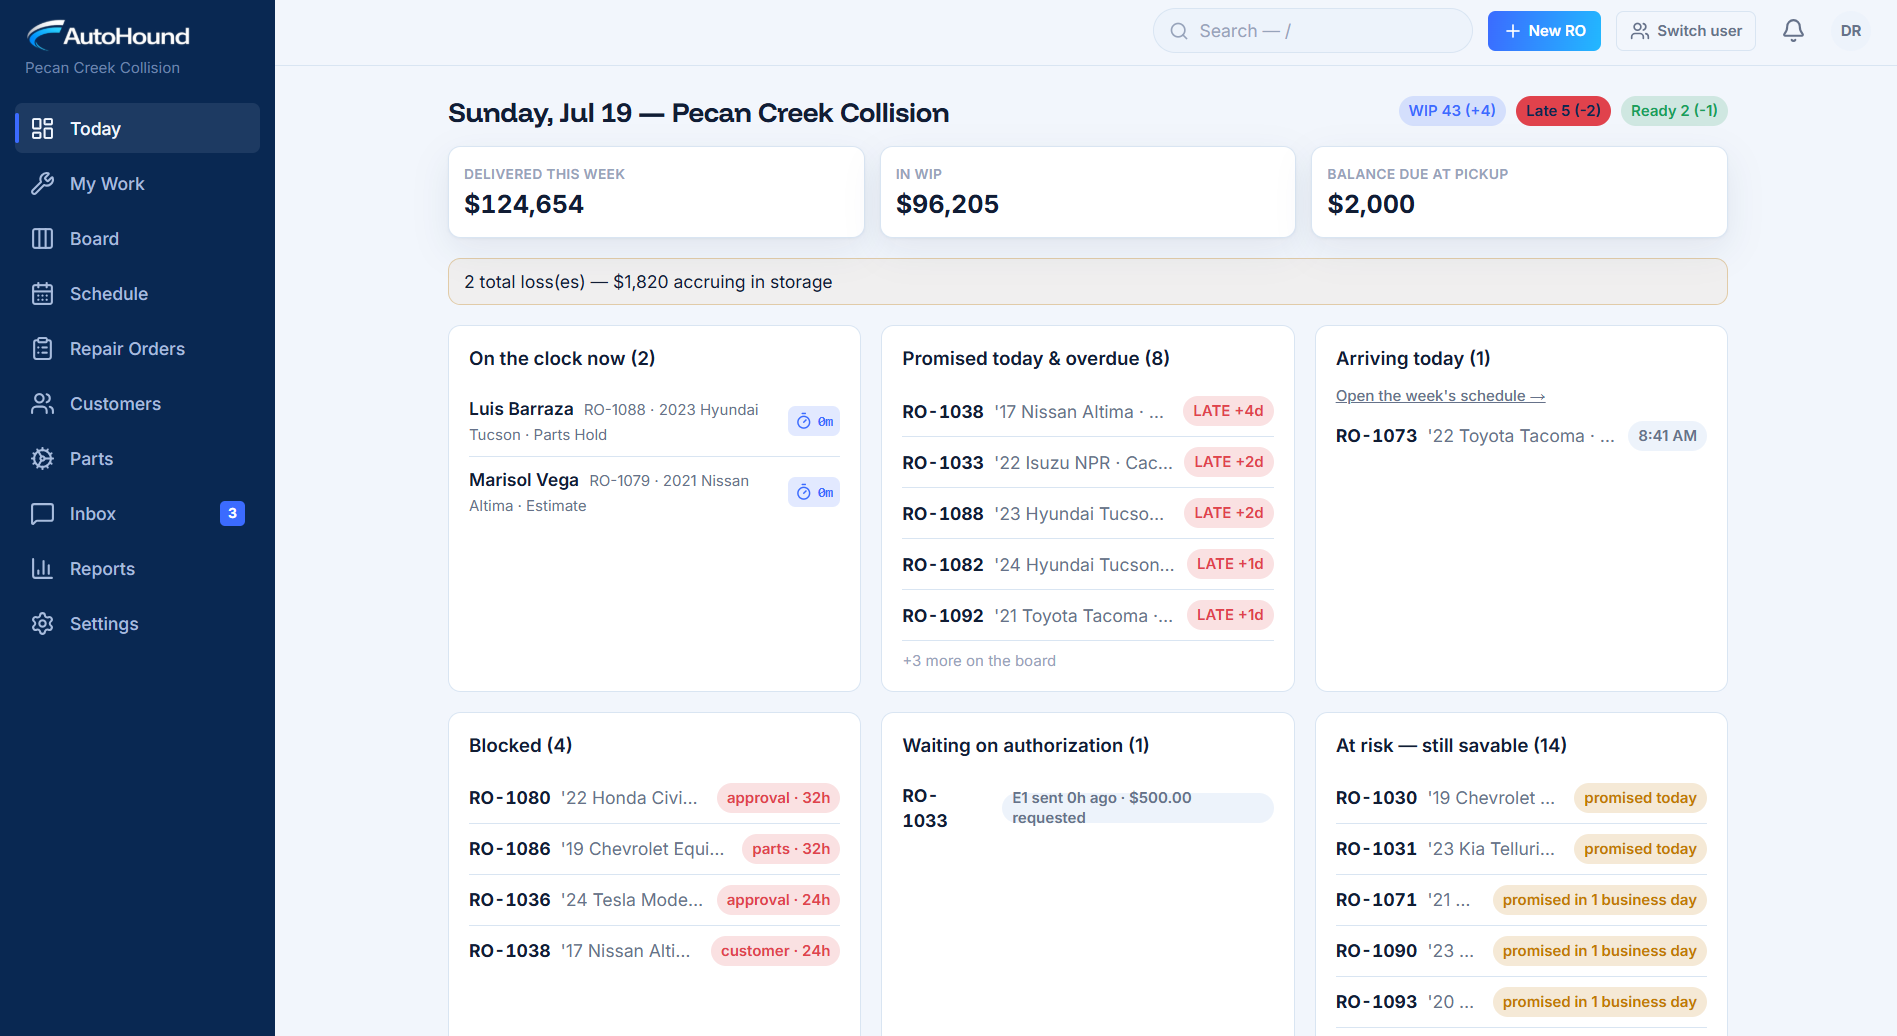1897x1036 pixels.
Task: Click the Repair Orders clipboard icon
Action: pos(42,348)
